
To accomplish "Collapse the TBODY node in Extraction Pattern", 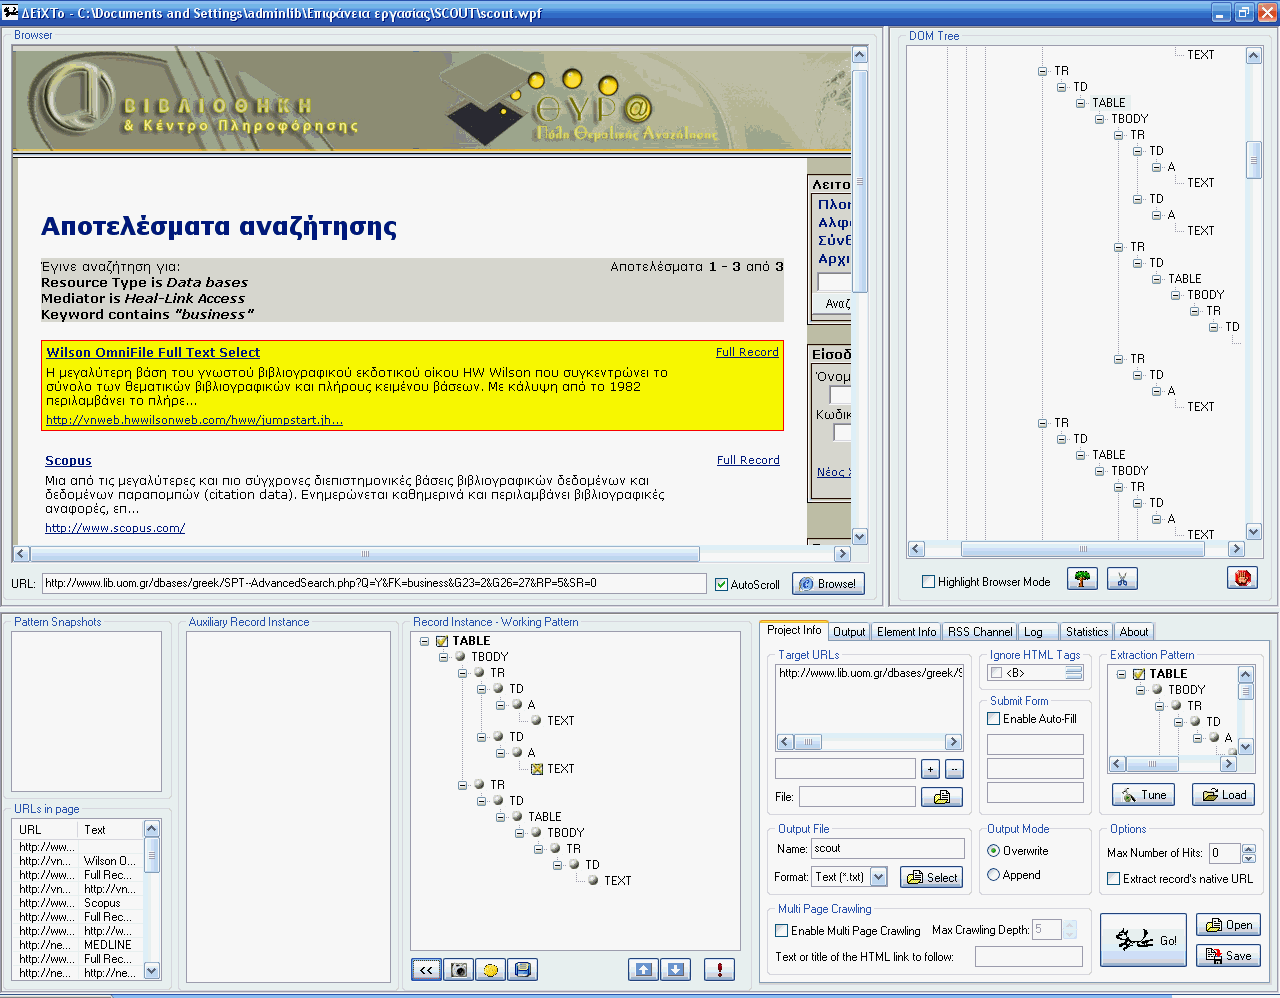I will point(1140,690).
